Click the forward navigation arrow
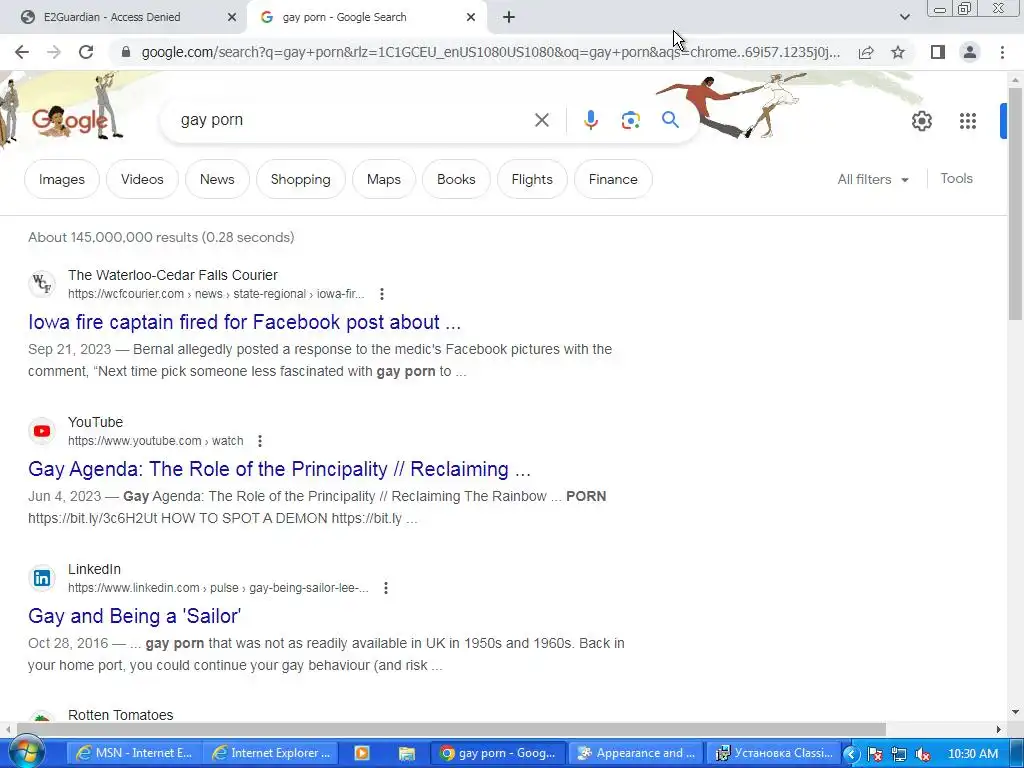 (54, 52)
